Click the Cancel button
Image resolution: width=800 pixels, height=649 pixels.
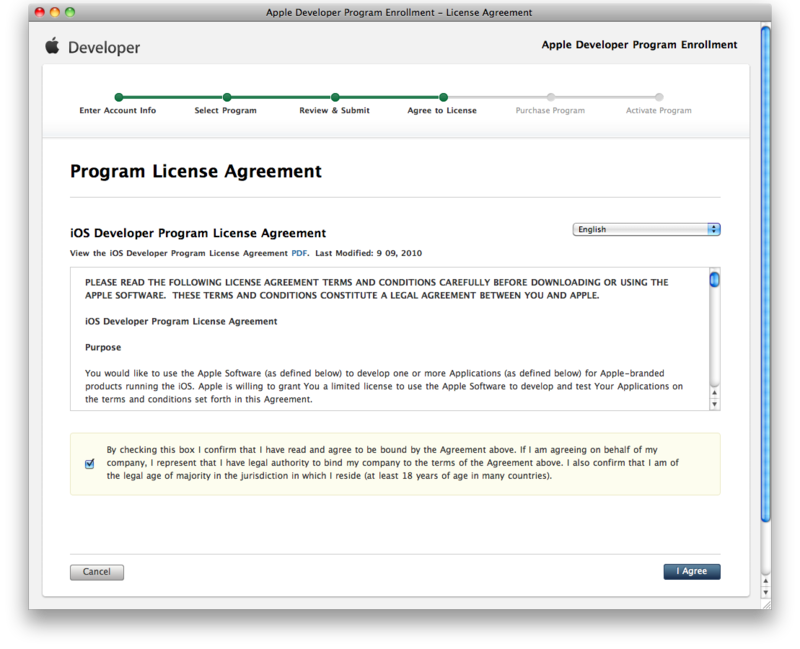(96, 572)
